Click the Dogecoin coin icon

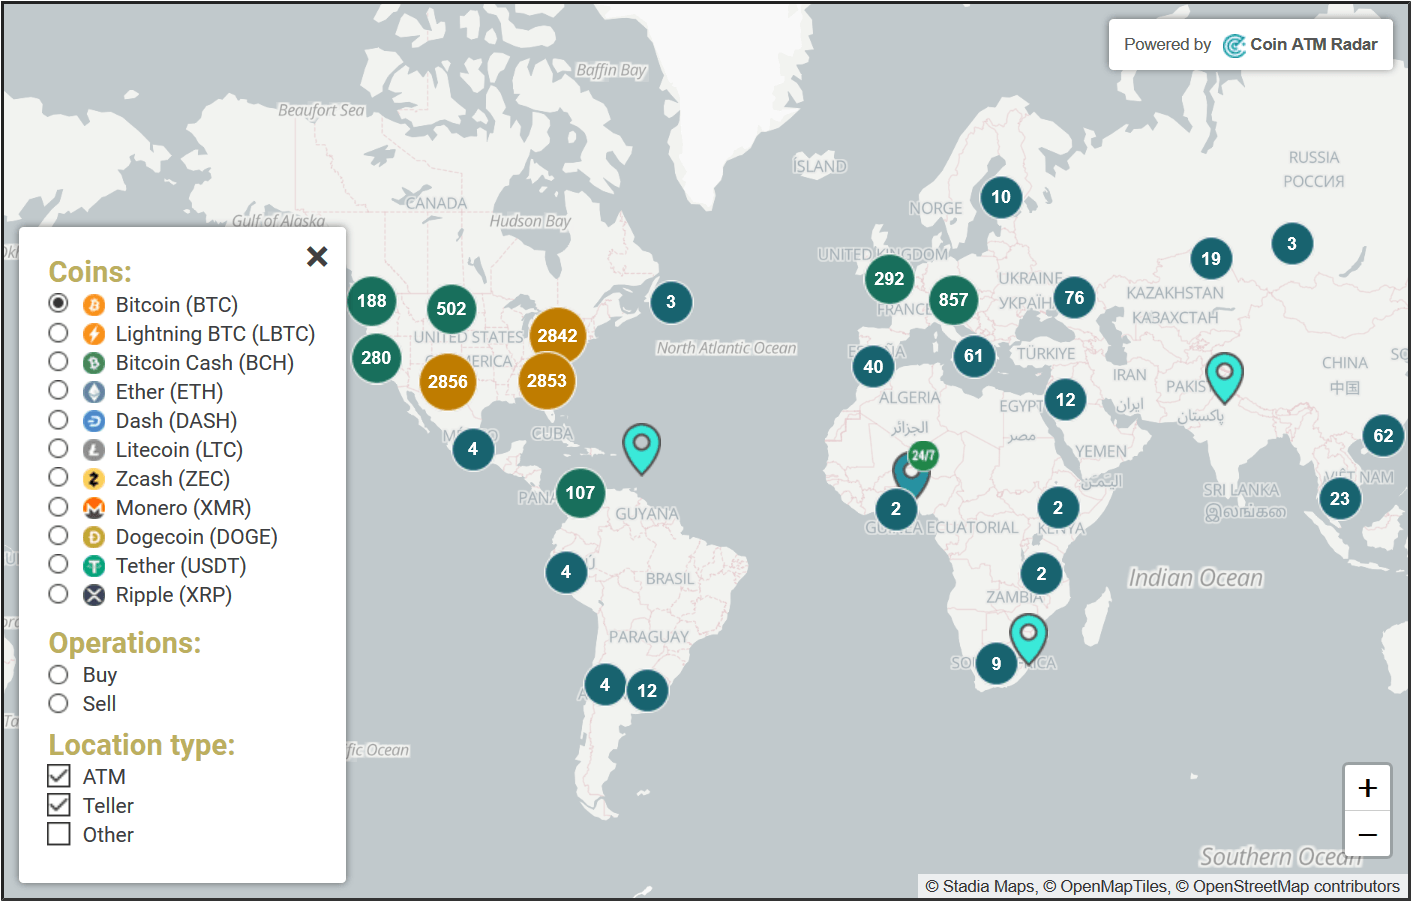94,537
